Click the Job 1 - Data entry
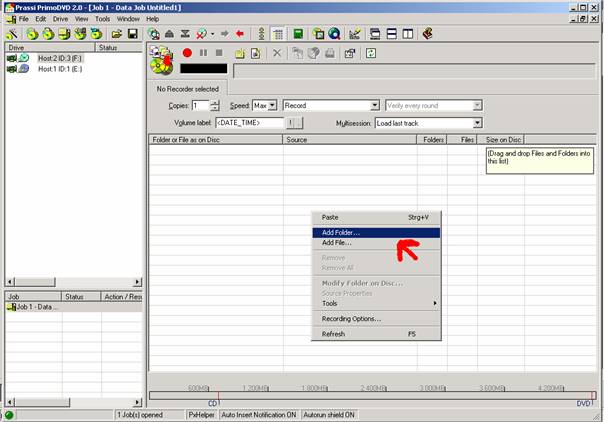This screenshot has width=604, height=422. click(35, 307)
